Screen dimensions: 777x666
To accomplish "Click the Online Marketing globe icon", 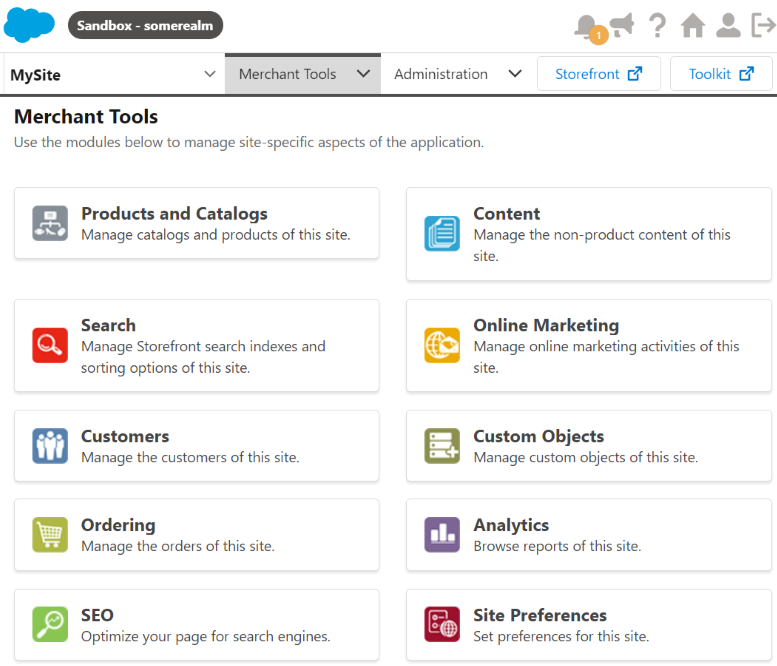I will pyautogui.click(x=442, y=345).
